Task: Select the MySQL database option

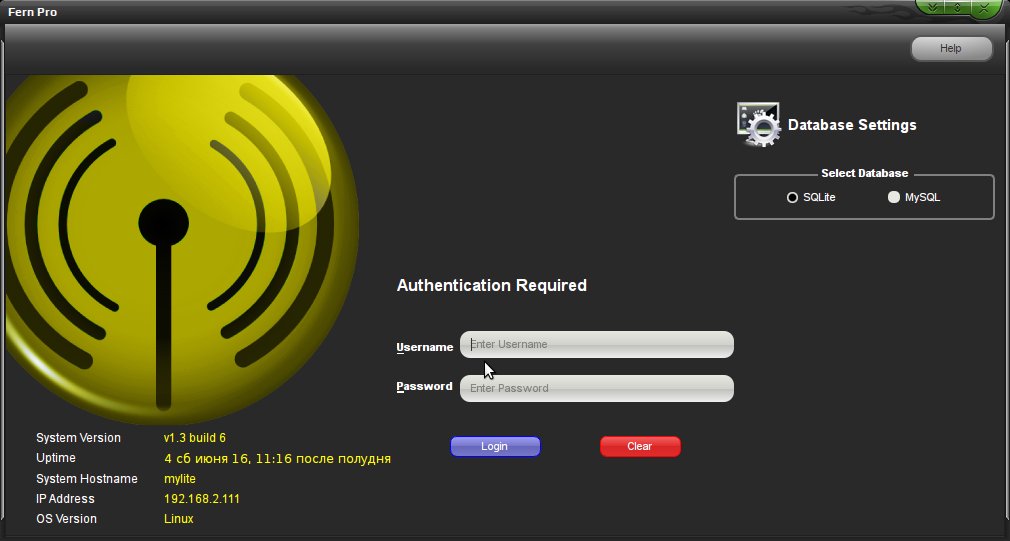Action: [913, 198]
